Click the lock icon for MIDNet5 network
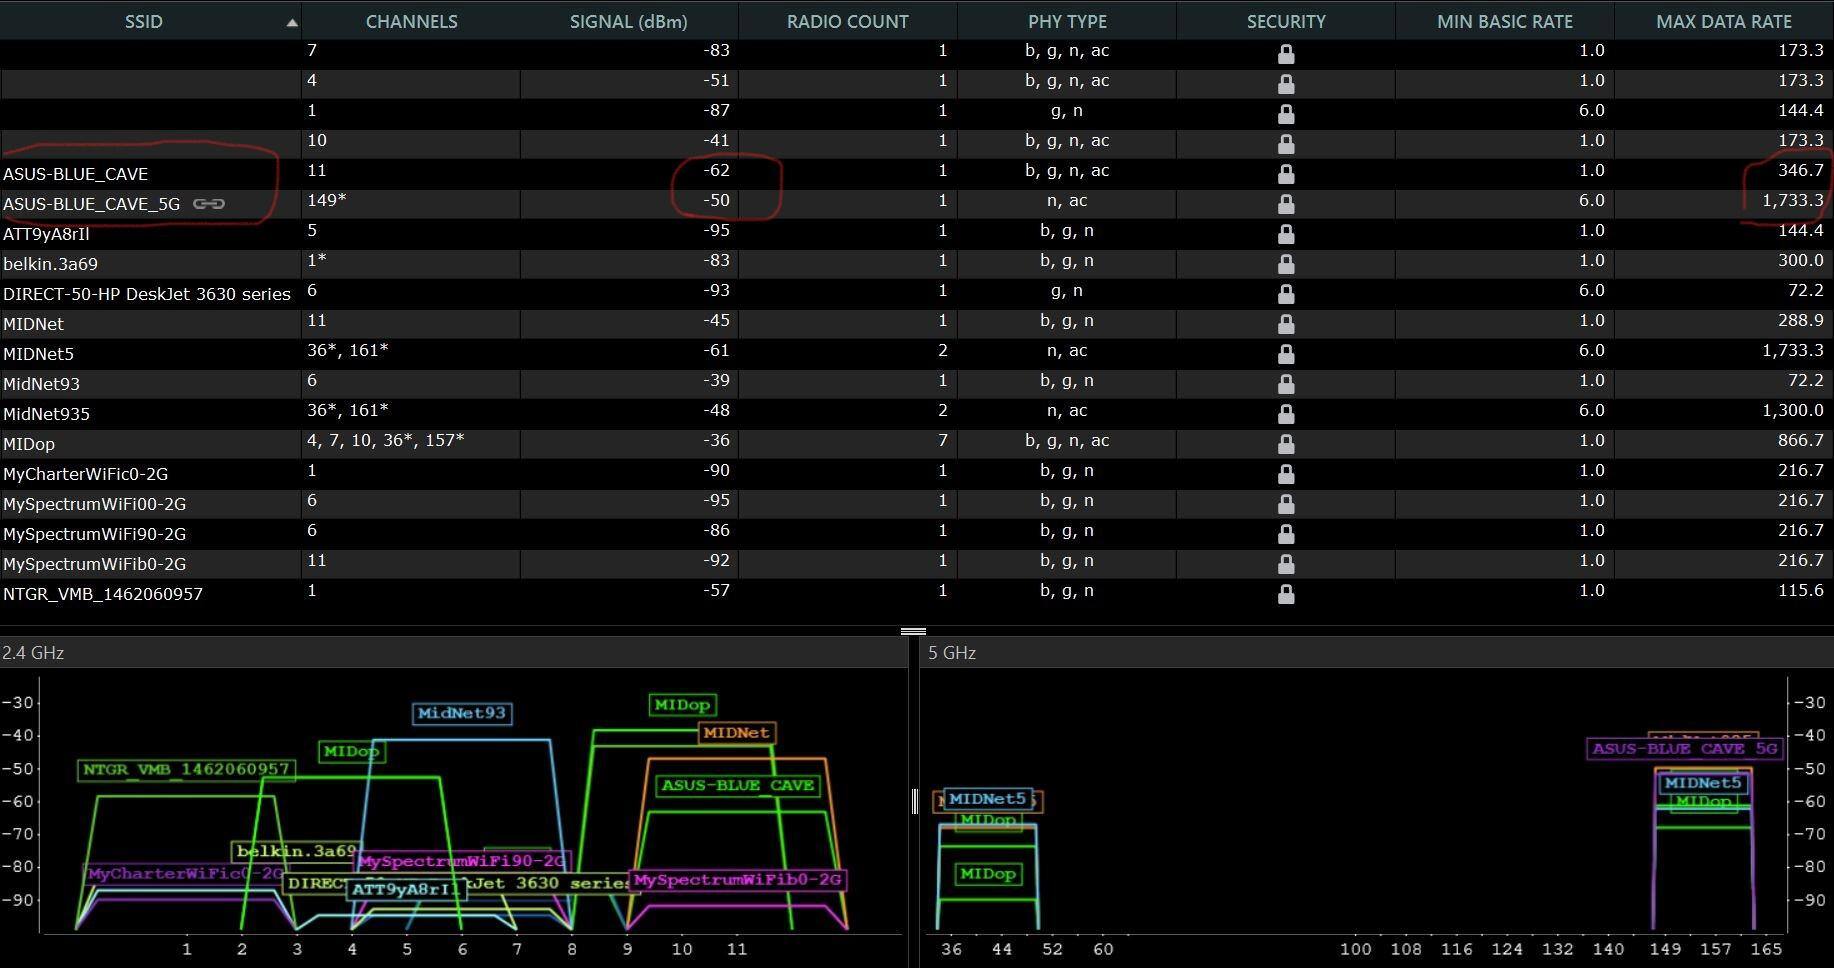 pyautogui.click(x=1286, y=354)
